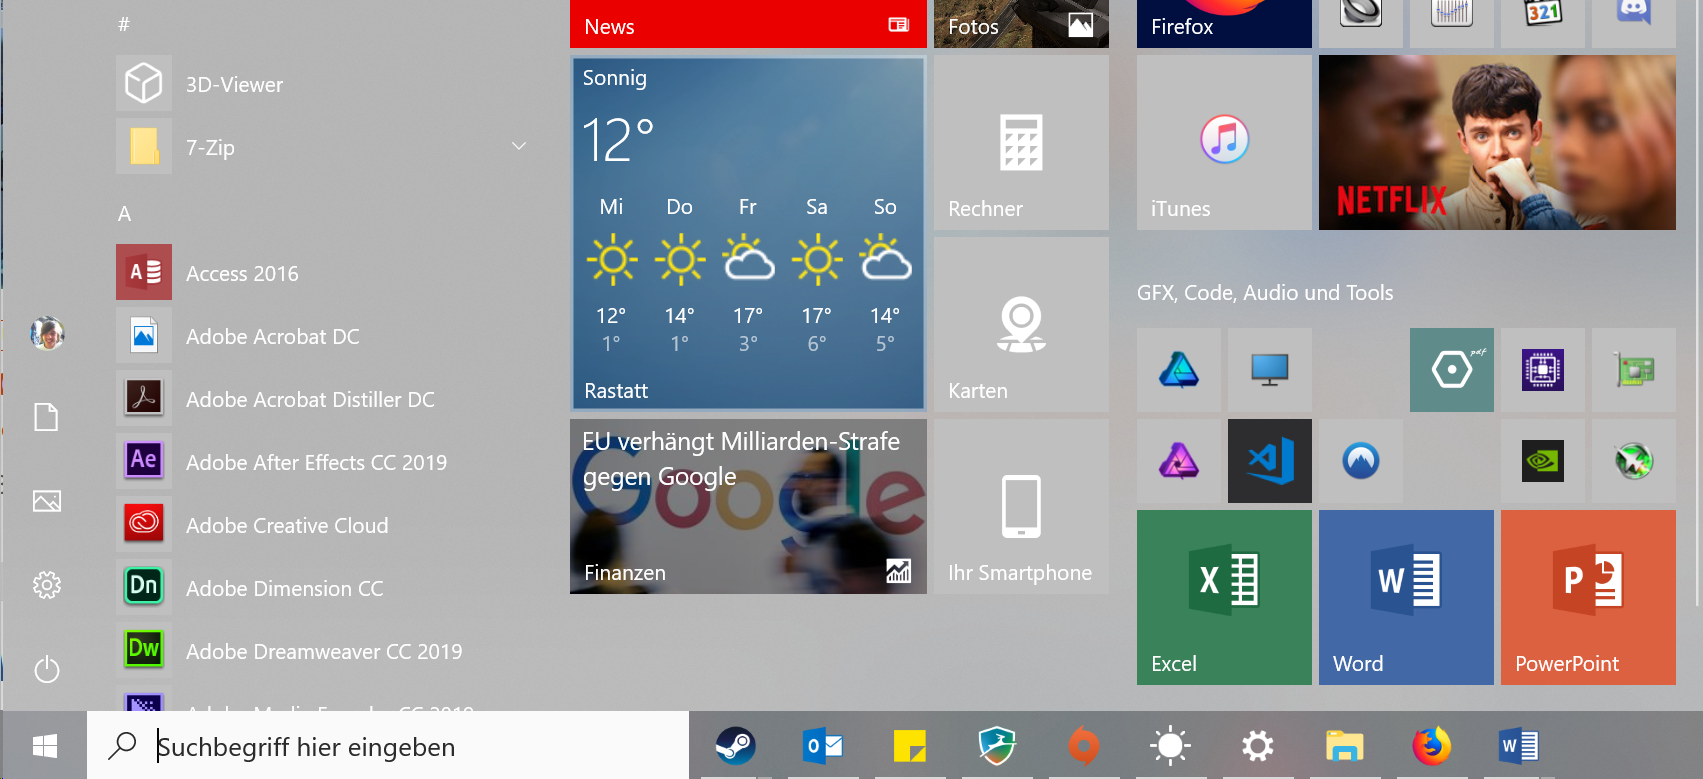1703x779 pixels.
Task: Launch Excel from the green tile
Action: tap(1224, 597)
